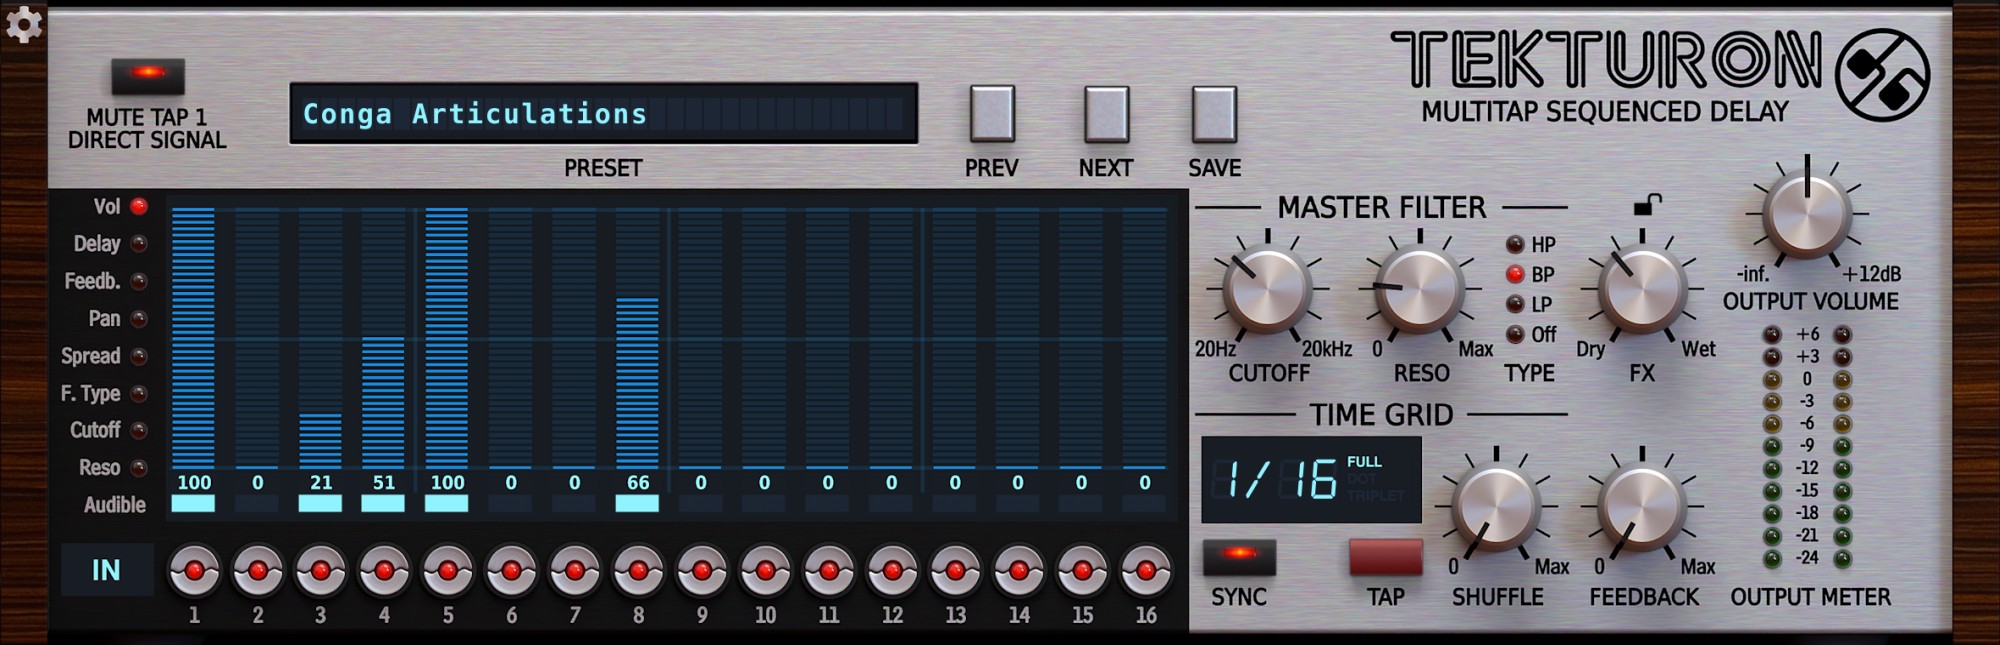Click the tap 8 volume bar
Image resolution: width=2000 pixels, height=645 pixels.
[637, 380]
